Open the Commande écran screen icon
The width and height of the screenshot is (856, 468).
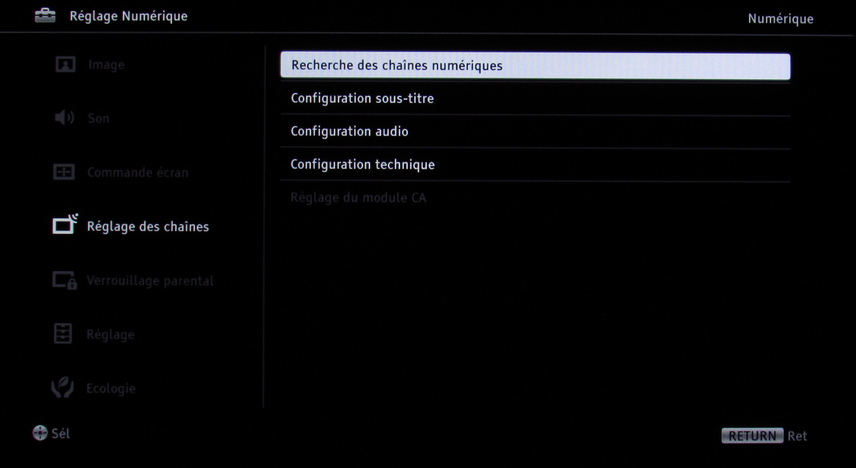click(64, 172)
